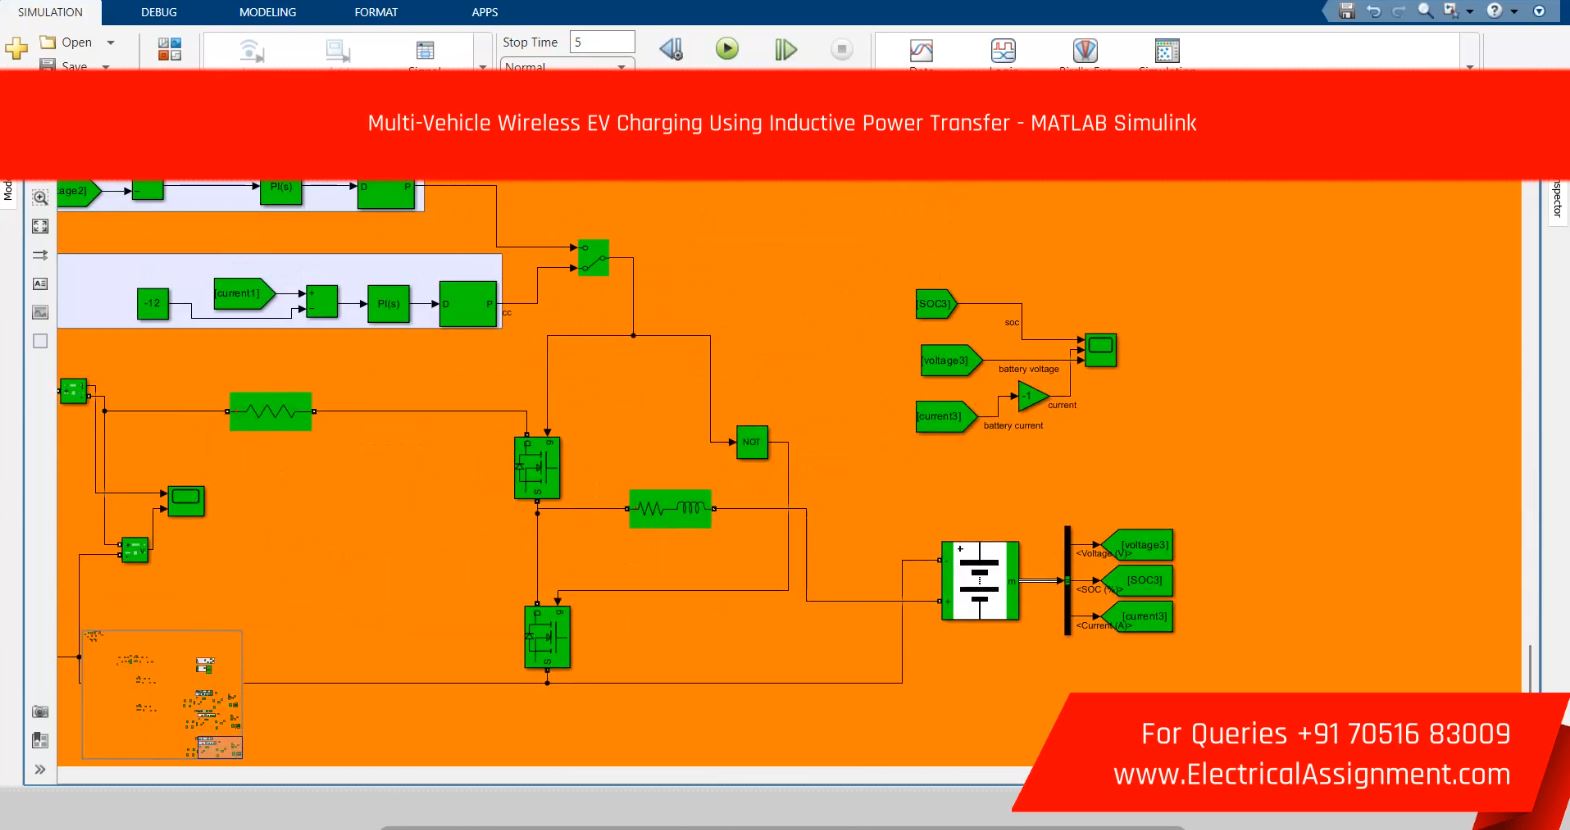This screenshot has height=830, width=1570.
Task: Click the bus selector black bar
Action: click(1067, 580)
